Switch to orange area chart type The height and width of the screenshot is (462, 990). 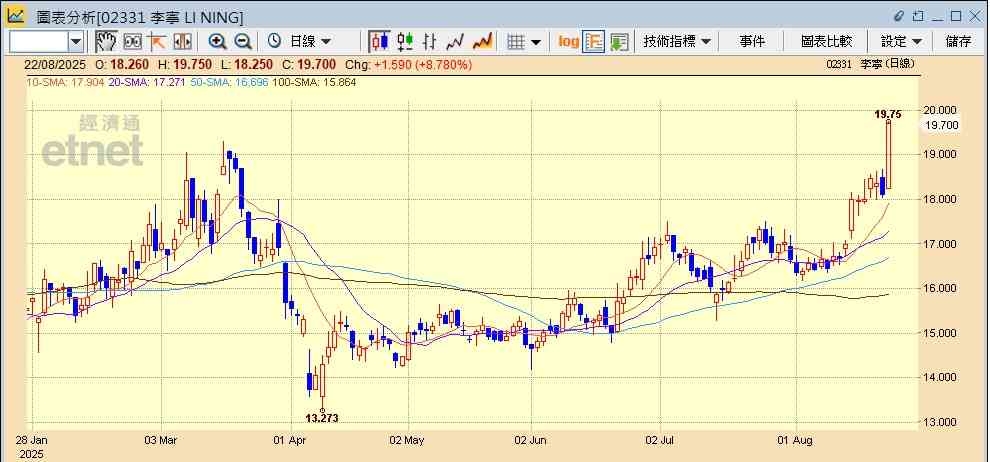482,42
